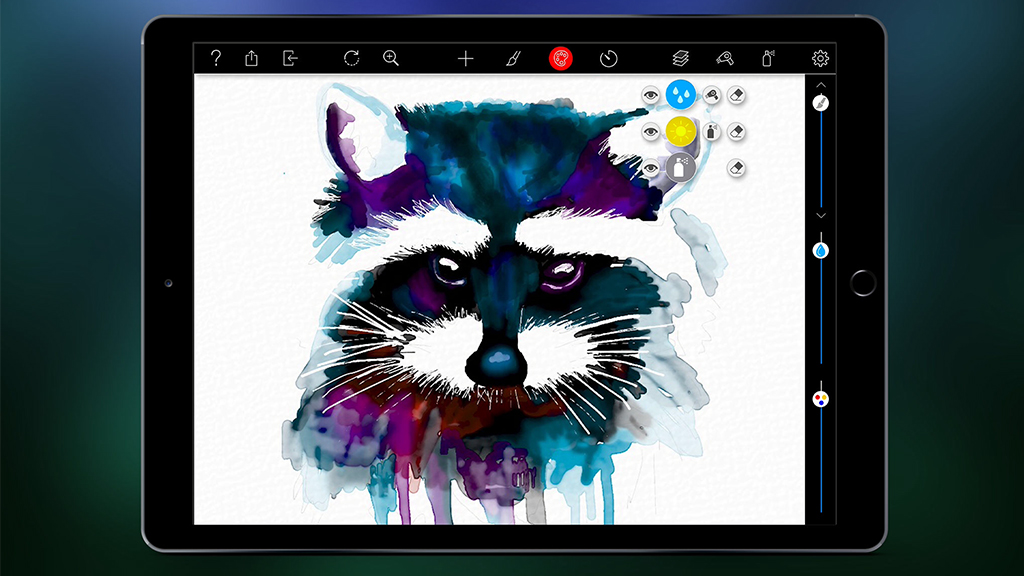This screenshot has width=1024, height=576.
Task: Erase the top layer with its eraser button
Action: click(x=736, y=95)
